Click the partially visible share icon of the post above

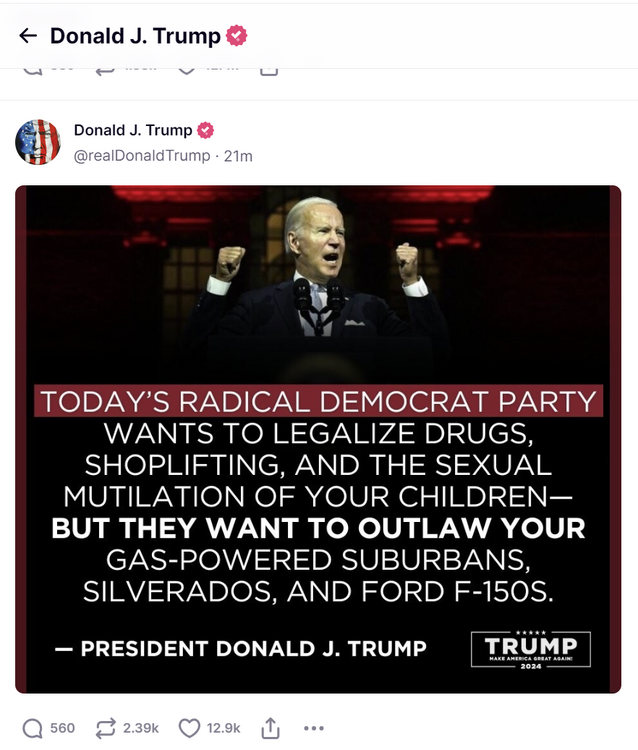coord(268,71)
